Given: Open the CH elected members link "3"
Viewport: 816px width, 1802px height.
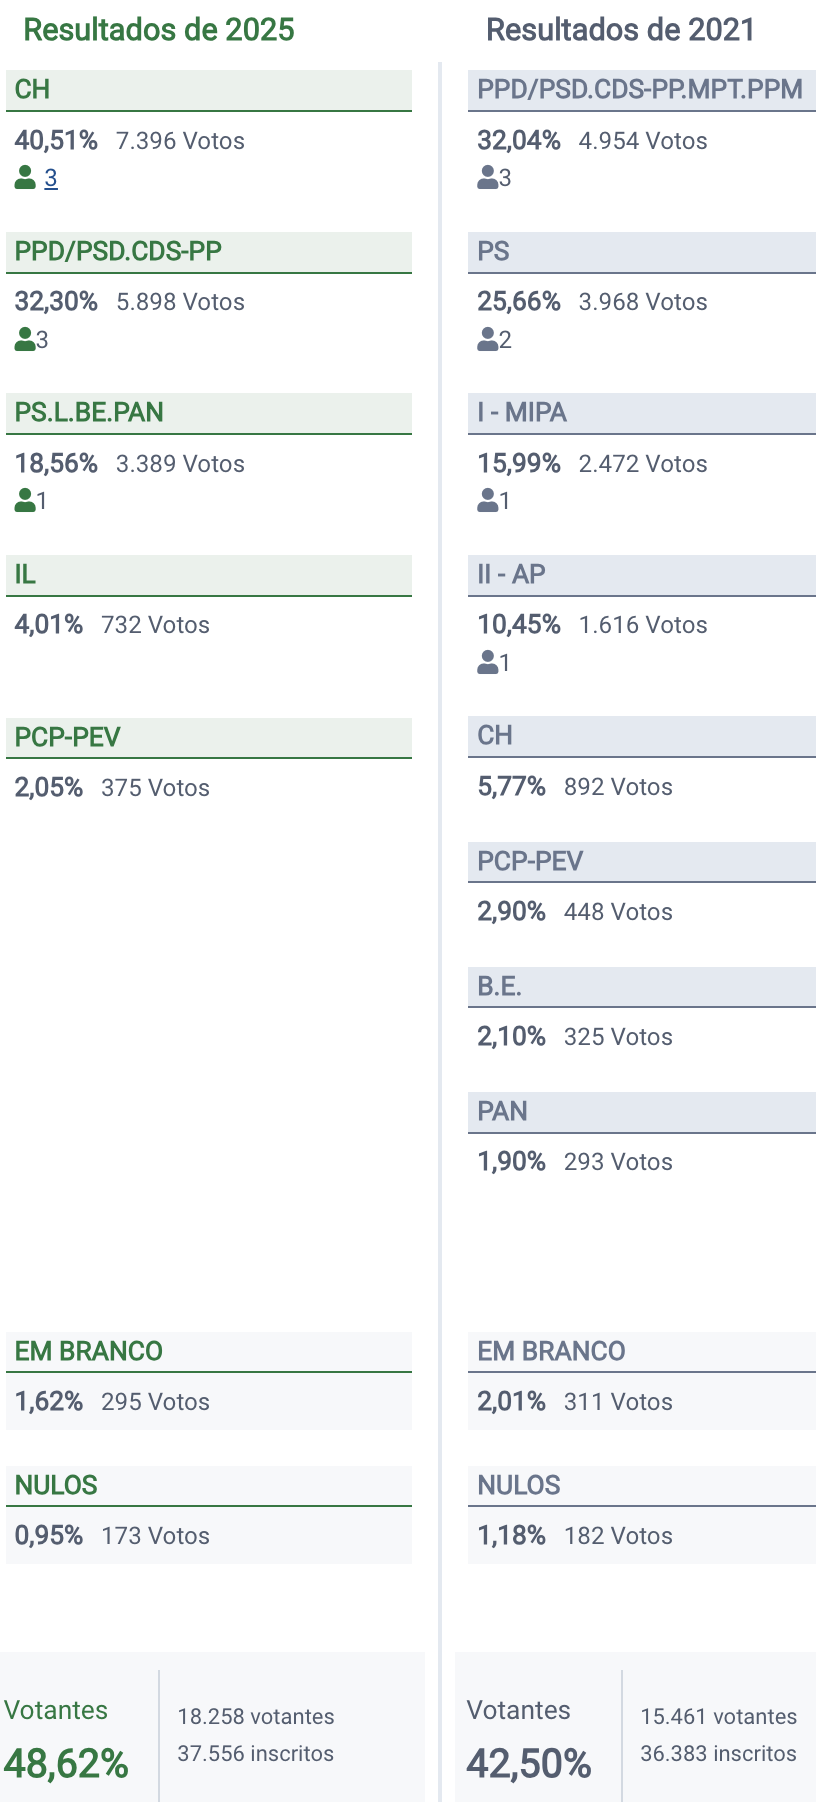Looking at the screenshot, I should pyautogui.click(x=51, y=178).
